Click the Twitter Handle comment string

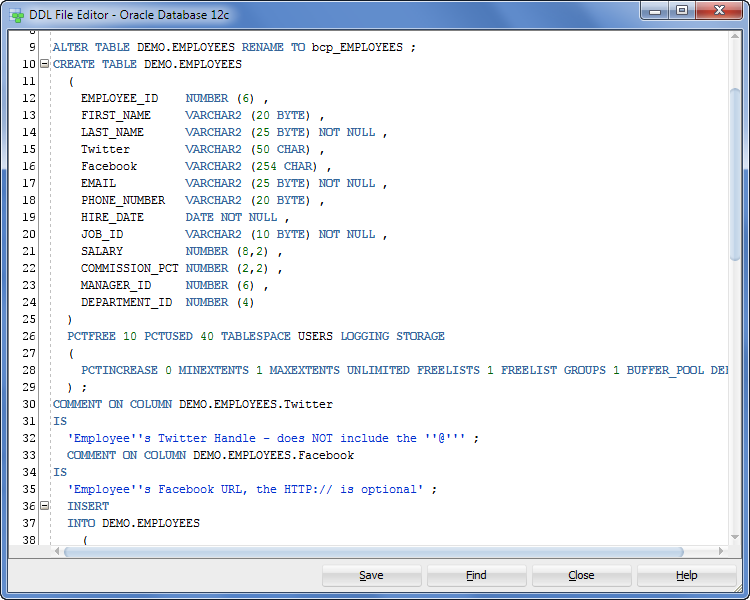coord(266,438)
